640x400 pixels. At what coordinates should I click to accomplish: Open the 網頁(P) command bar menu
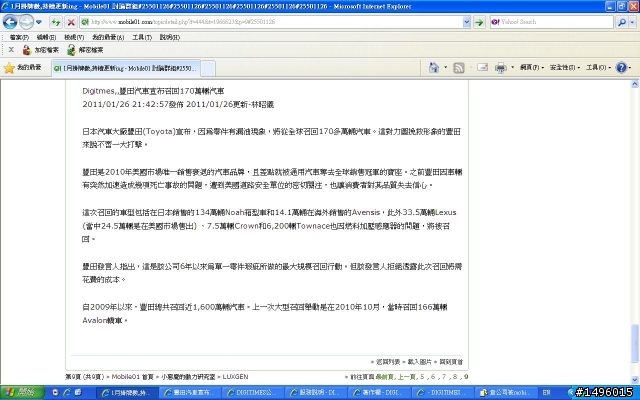pos(532,67)
